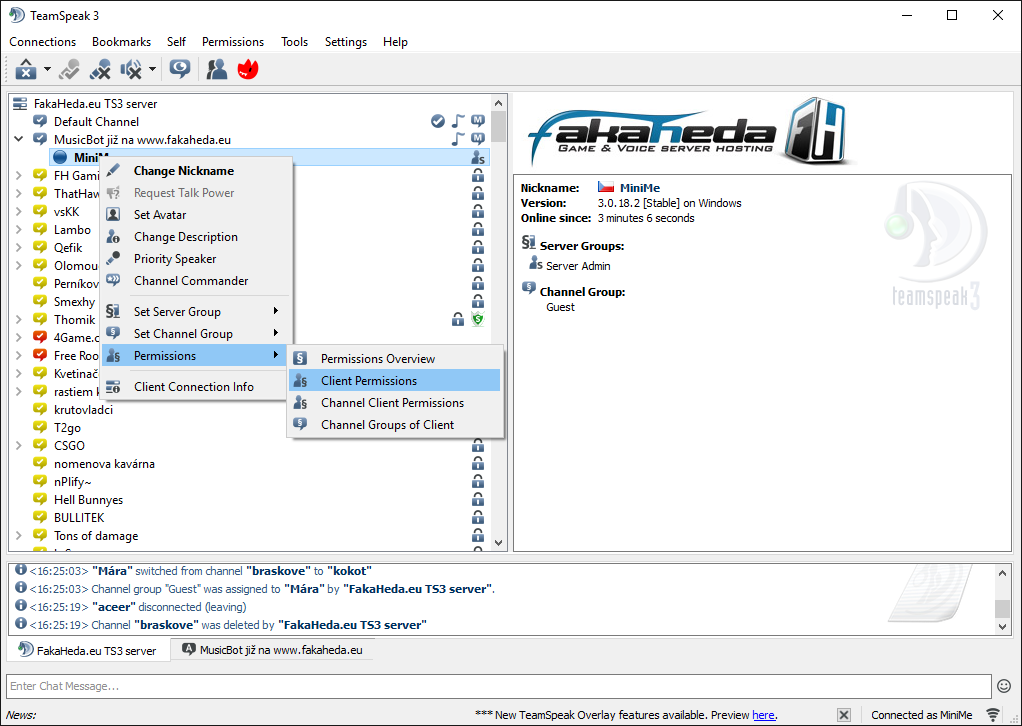Click the green shield icon on Thomik row

coord(478,319)
